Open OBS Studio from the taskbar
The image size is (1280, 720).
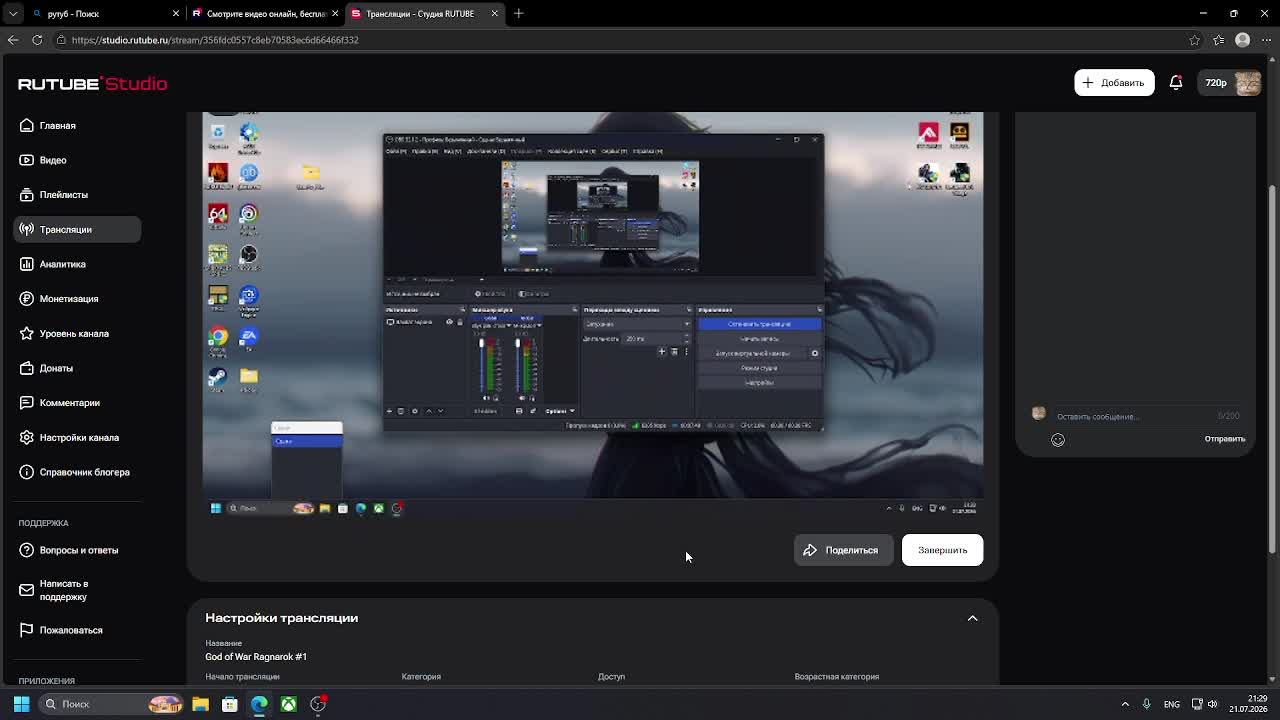coord(318,704)
